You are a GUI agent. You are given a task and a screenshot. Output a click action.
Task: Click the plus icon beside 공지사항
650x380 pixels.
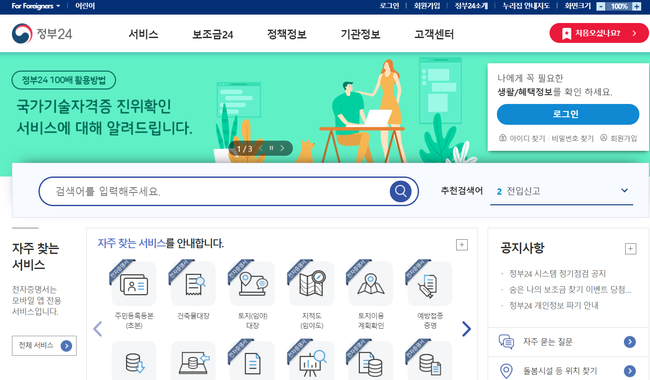(x=631, y=249)
